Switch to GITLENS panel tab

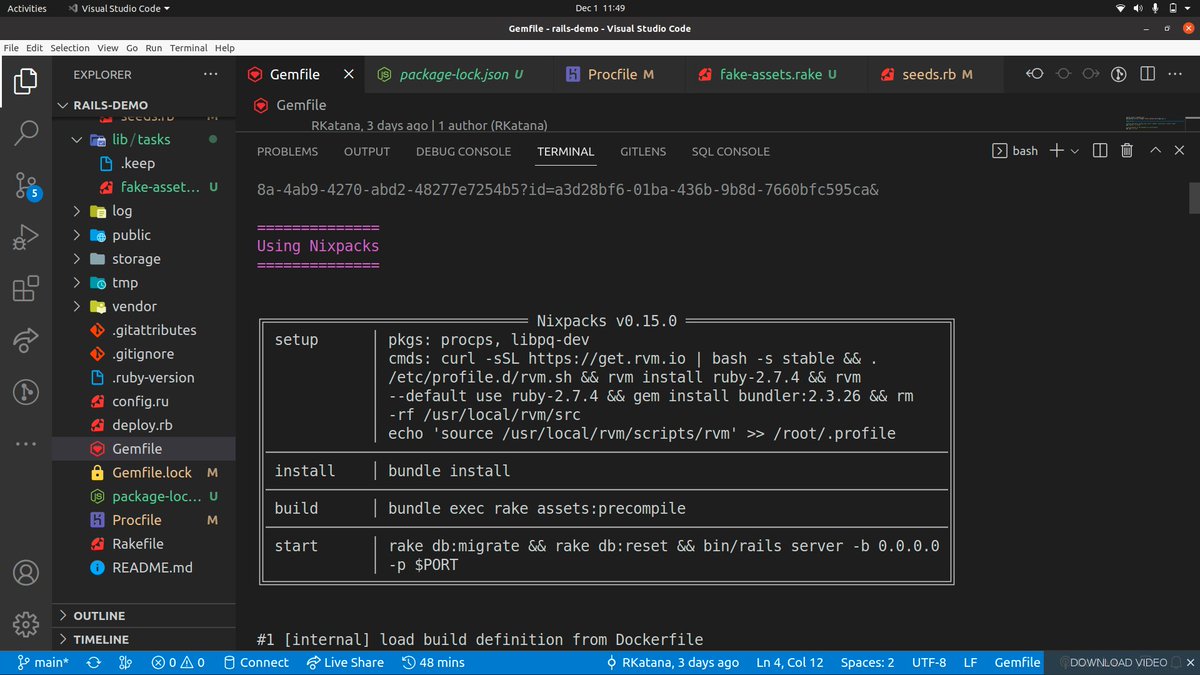pyautogui.click(x=643, y=151)
